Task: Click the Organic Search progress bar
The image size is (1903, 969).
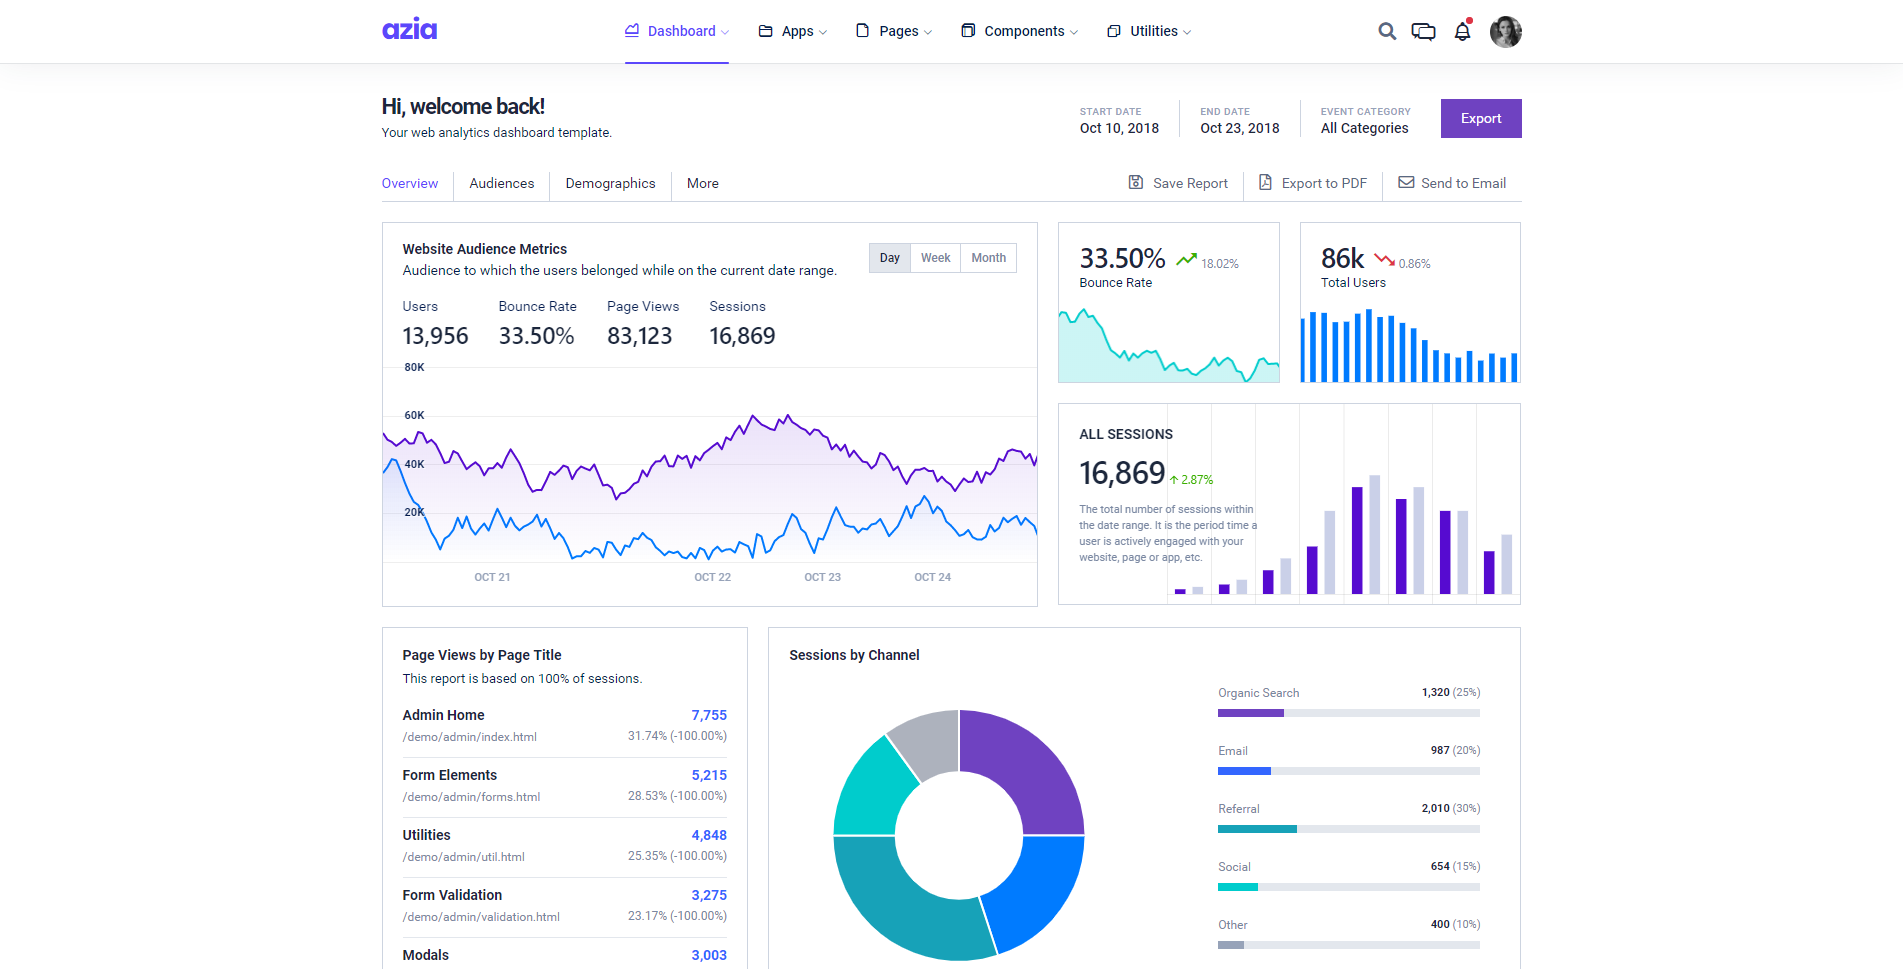Action: point(1348,712)
